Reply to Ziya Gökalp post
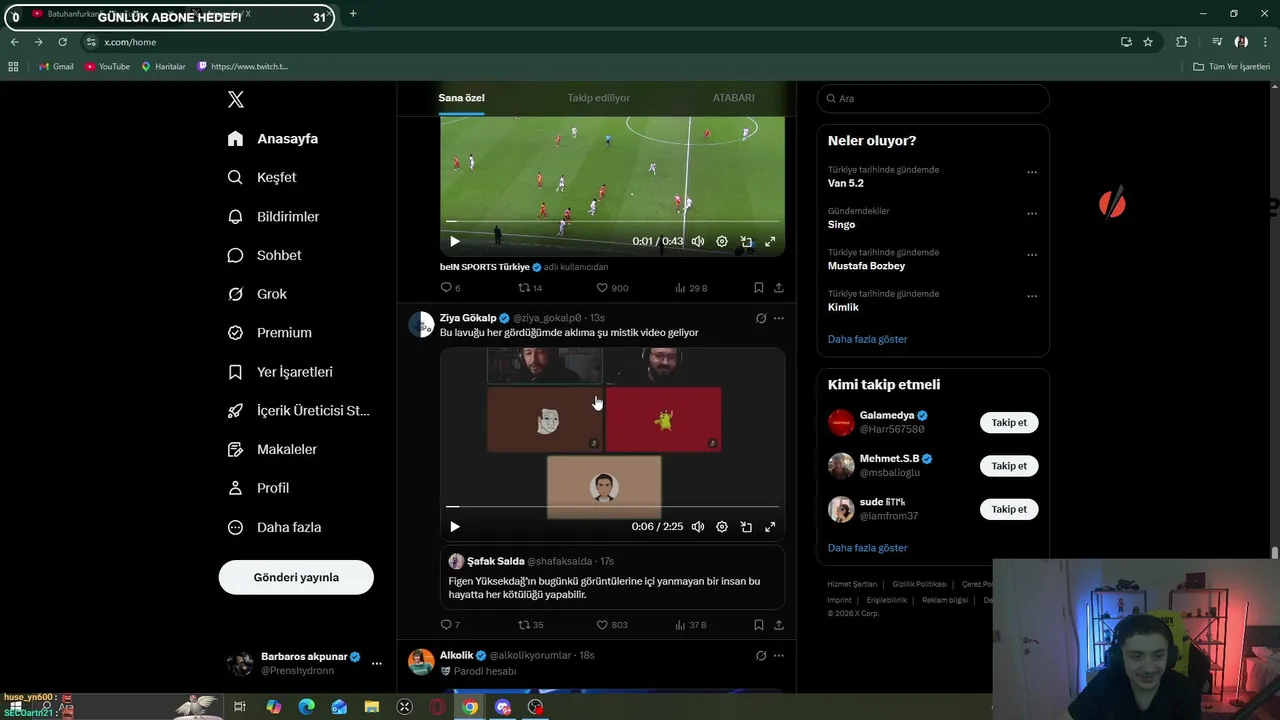1280x720 pixels. (450, 625)
